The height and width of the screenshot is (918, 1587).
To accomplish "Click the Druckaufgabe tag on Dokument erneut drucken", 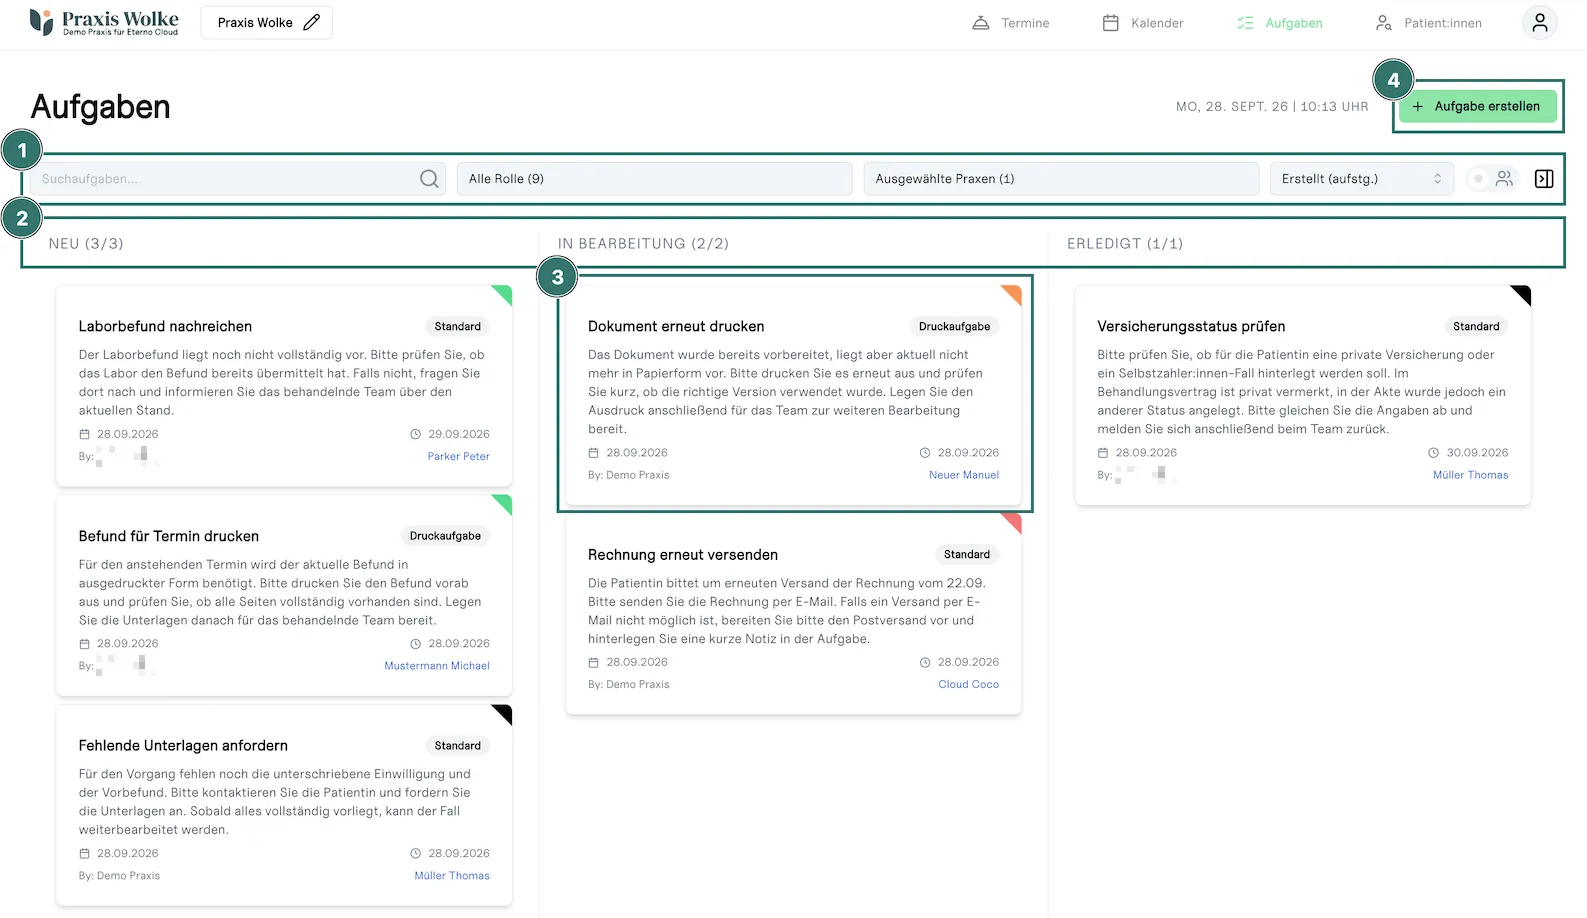I will click(x=954, y=326).
